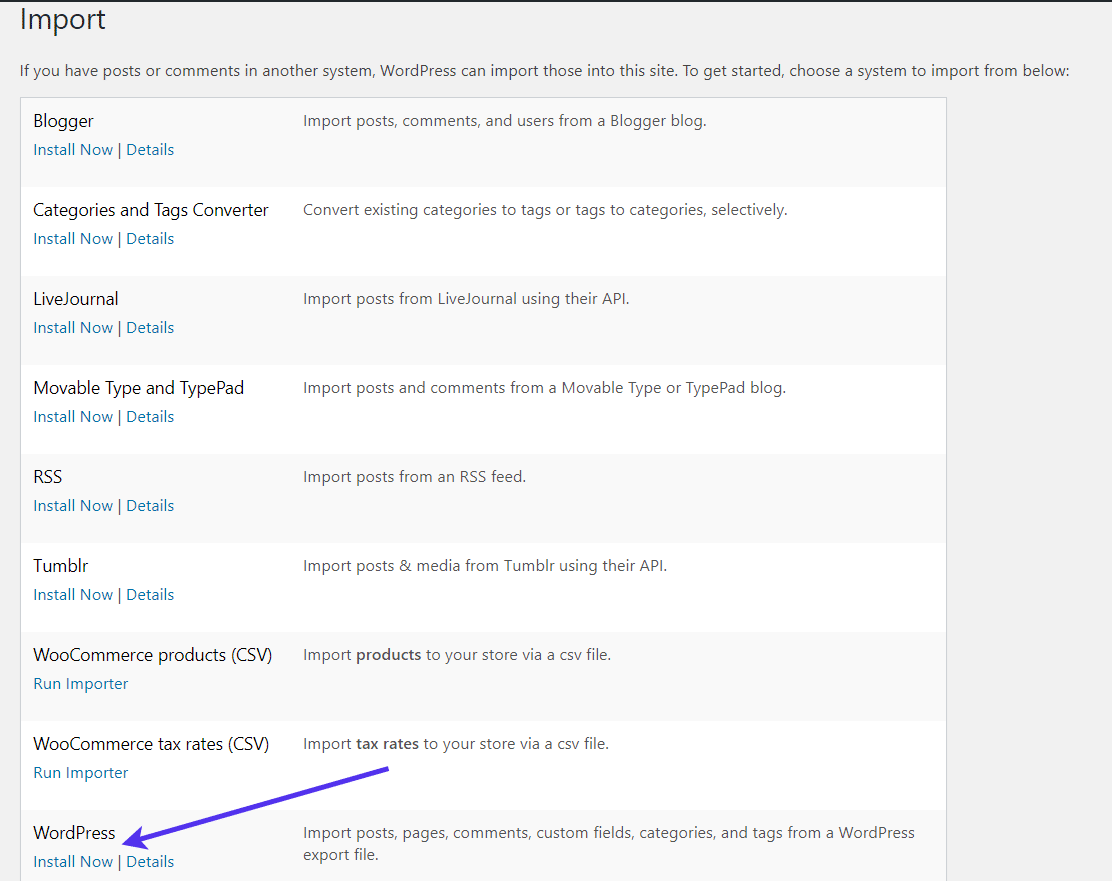Click the Import page heading
This screenshot has height=881, width=1112.
click(62, 19)
